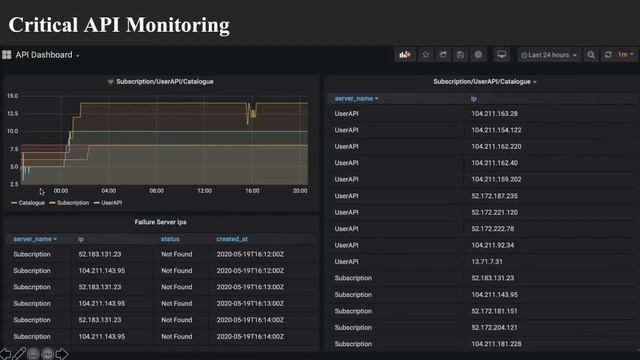This screenshot has width=640, height=360.
Task: Click first Not Found status in Failure table
Action: tap(176, 254)
